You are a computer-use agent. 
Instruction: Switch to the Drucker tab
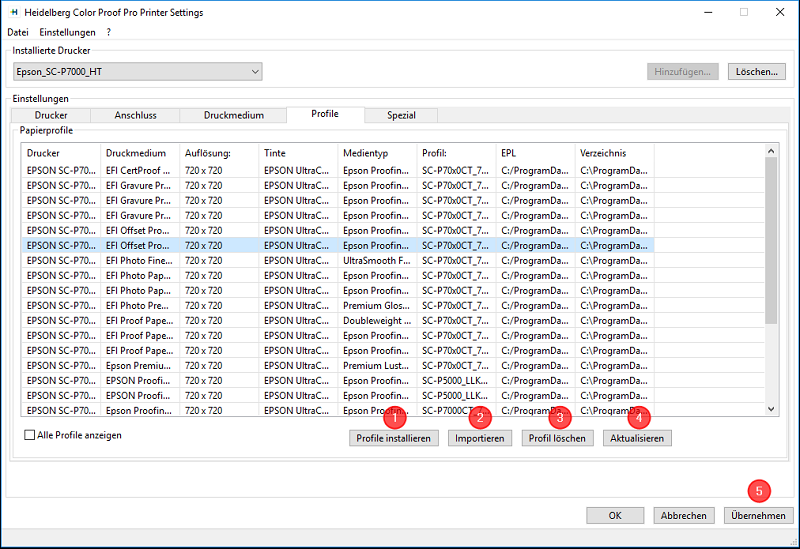point(51,115)
